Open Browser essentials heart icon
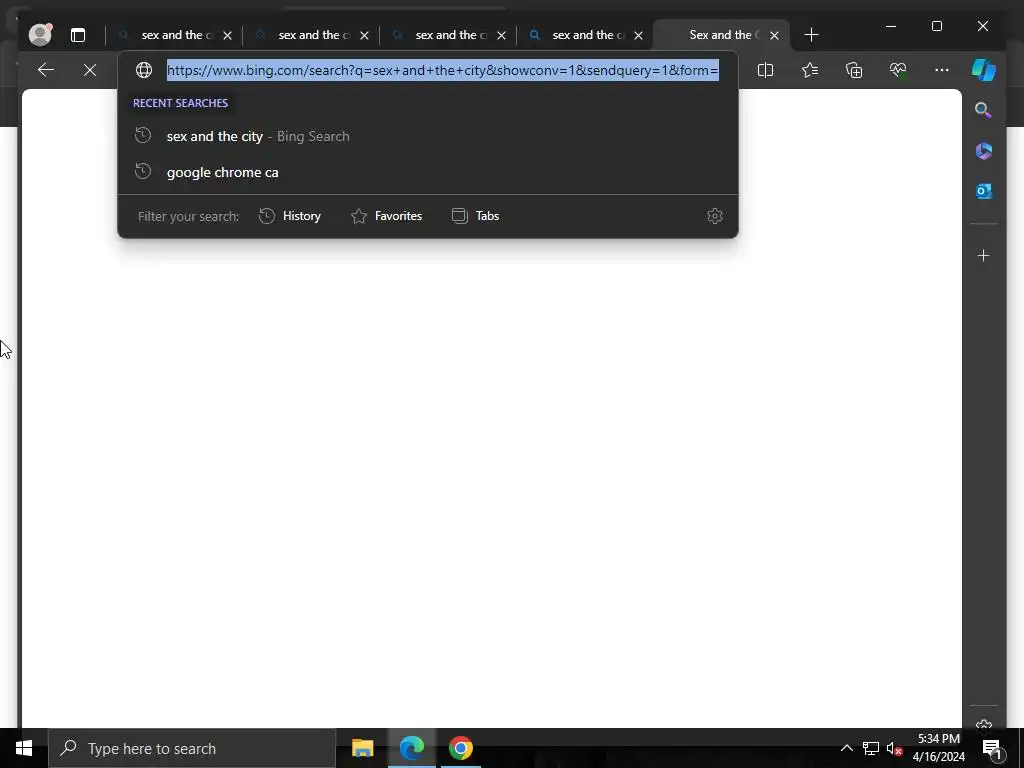Image resolution: width=1024 pixels, height=768 pixels. pyautogui.click(x=898, y=70)
